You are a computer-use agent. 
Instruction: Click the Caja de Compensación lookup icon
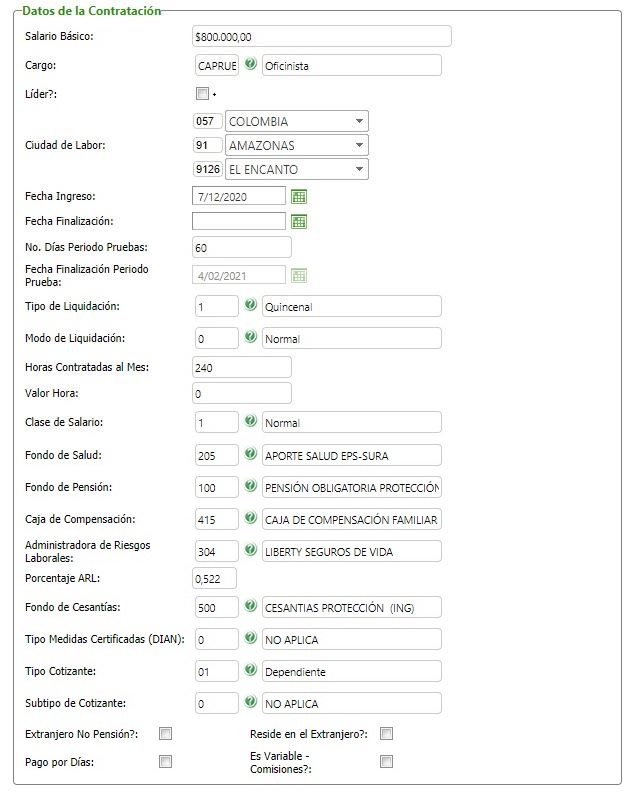pyautogui.click(x=251, y=519)
